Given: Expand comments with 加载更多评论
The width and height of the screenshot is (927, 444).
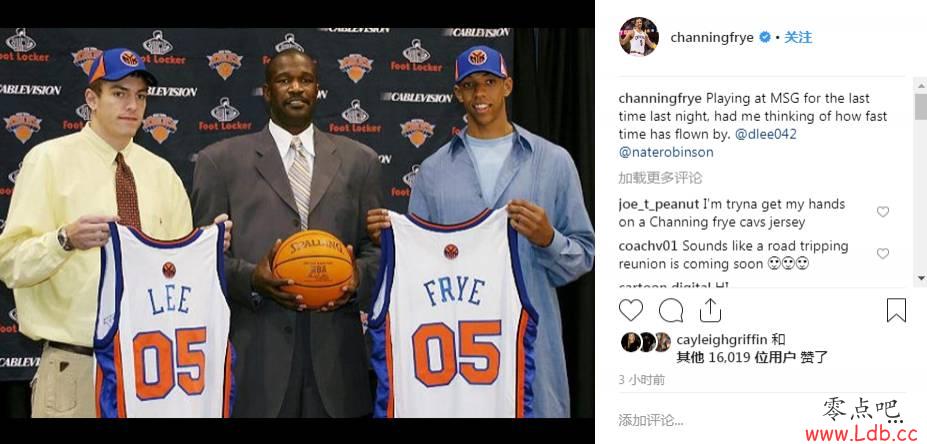Looking at the screenshot, I should 660,177.
